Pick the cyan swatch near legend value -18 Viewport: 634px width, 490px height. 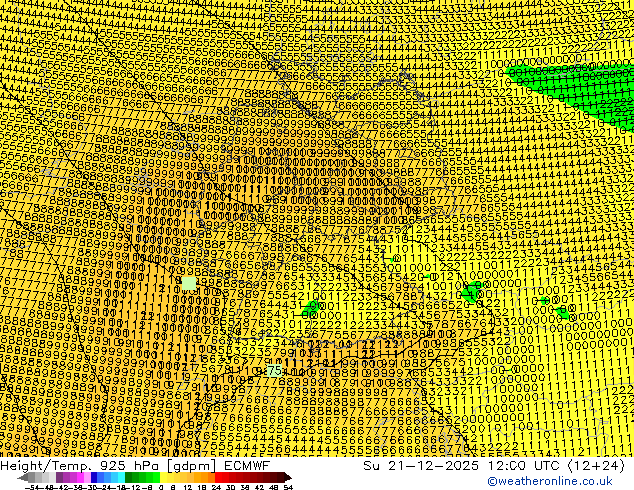(121, 477)
